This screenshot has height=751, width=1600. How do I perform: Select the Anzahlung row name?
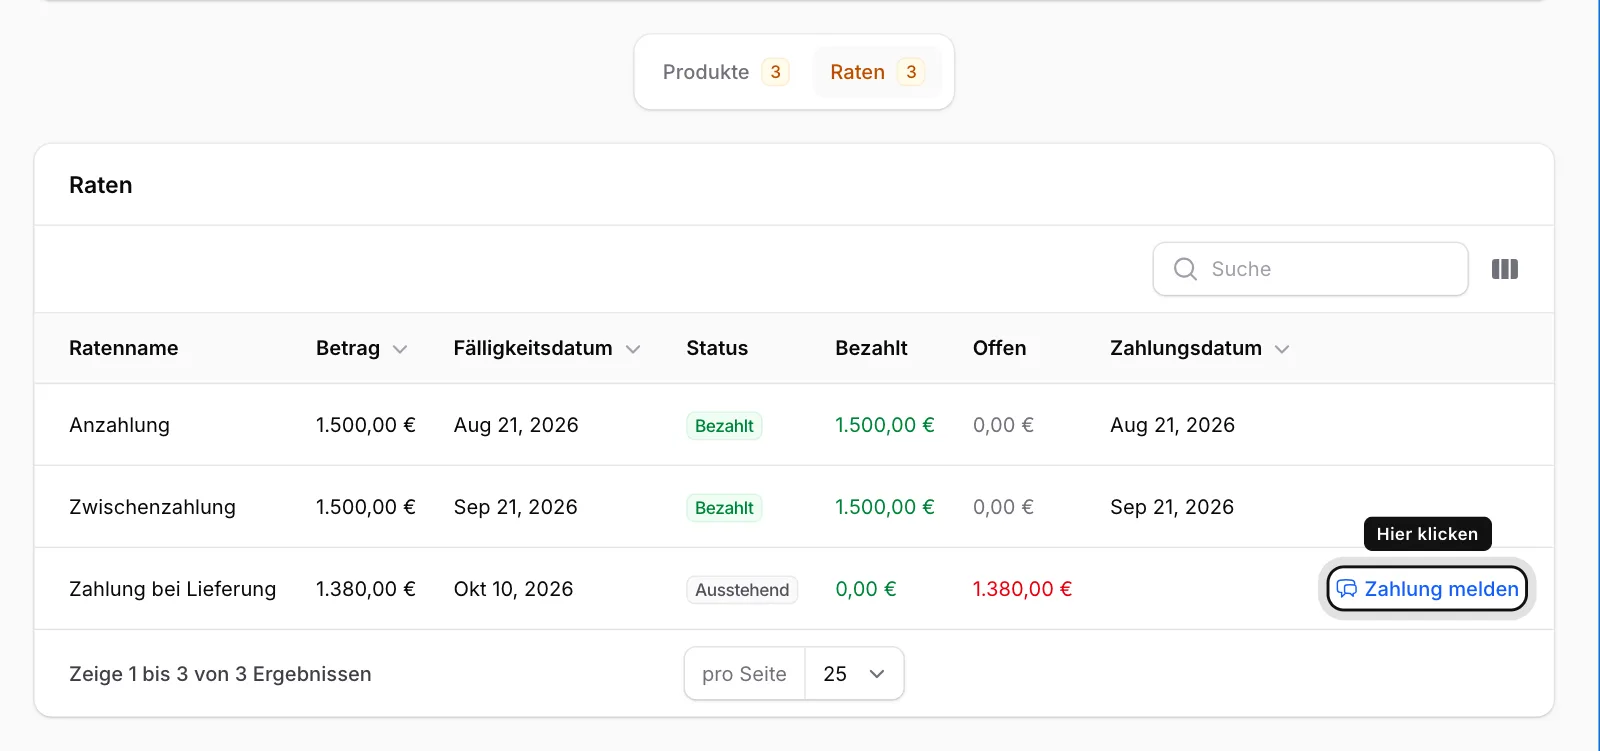(x=119, y=425)
